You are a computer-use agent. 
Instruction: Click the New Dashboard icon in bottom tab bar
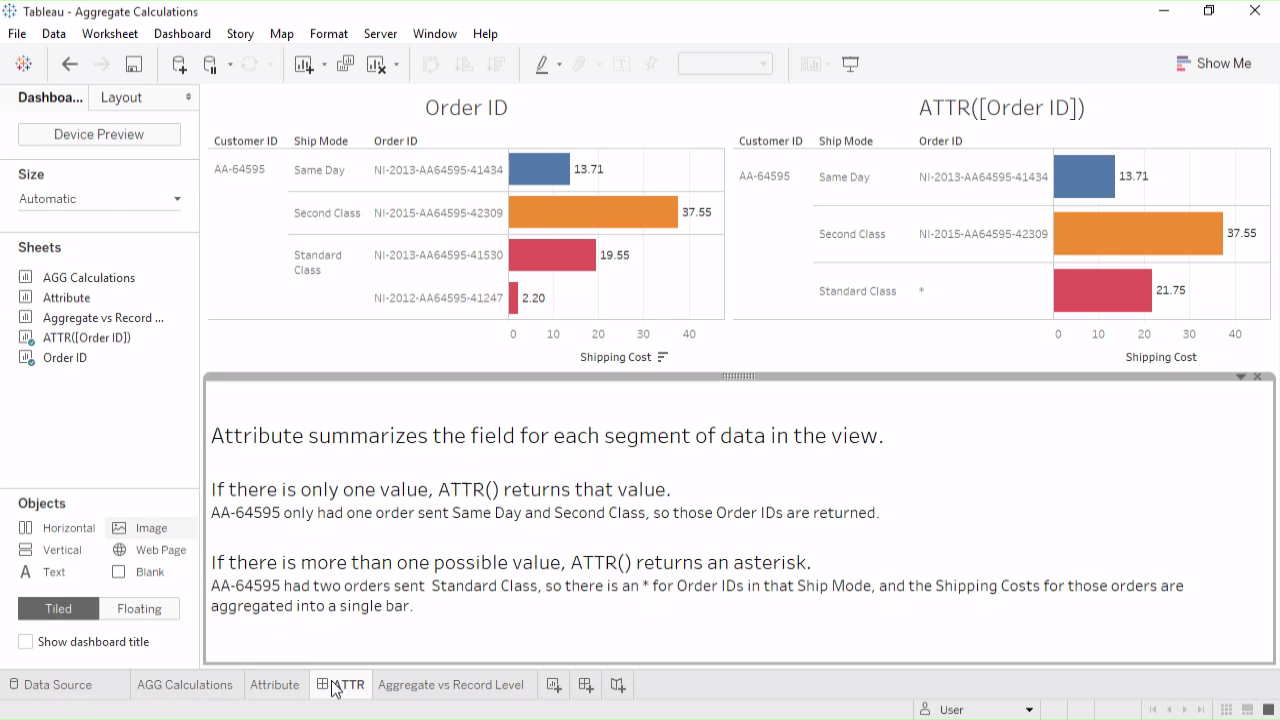tap(586, 685)
